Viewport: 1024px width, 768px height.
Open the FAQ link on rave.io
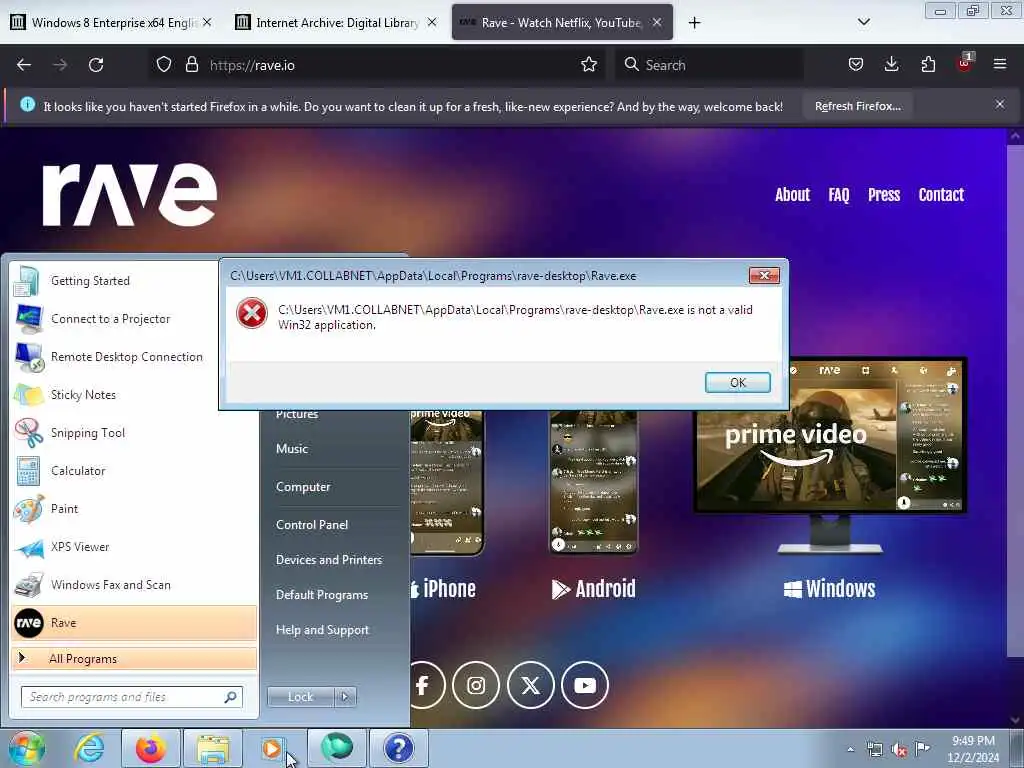[x=839, y=195]
